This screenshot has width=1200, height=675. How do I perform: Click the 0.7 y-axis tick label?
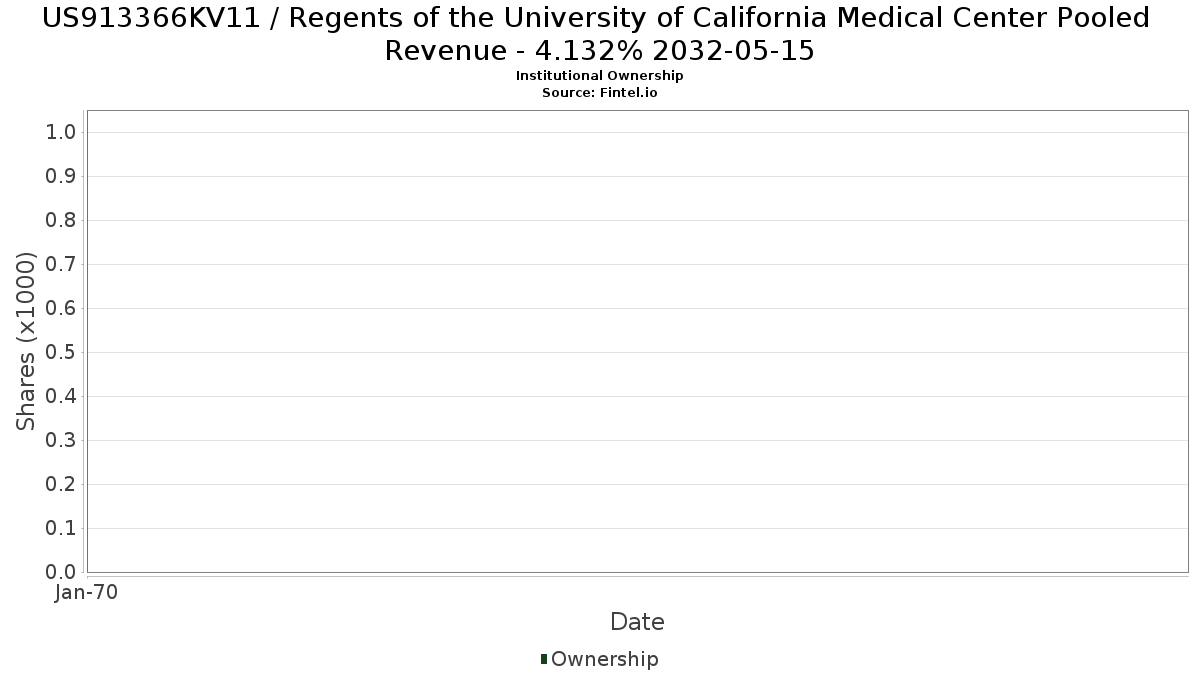[61, 265]
